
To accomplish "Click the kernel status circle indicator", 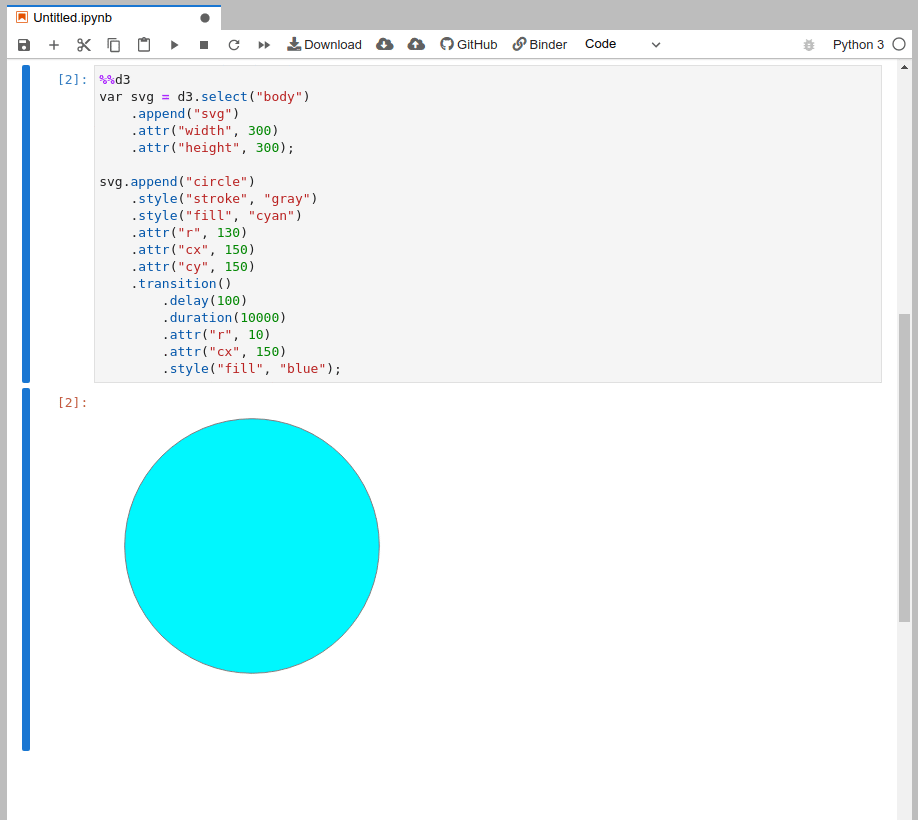I will tap(899, 44).
